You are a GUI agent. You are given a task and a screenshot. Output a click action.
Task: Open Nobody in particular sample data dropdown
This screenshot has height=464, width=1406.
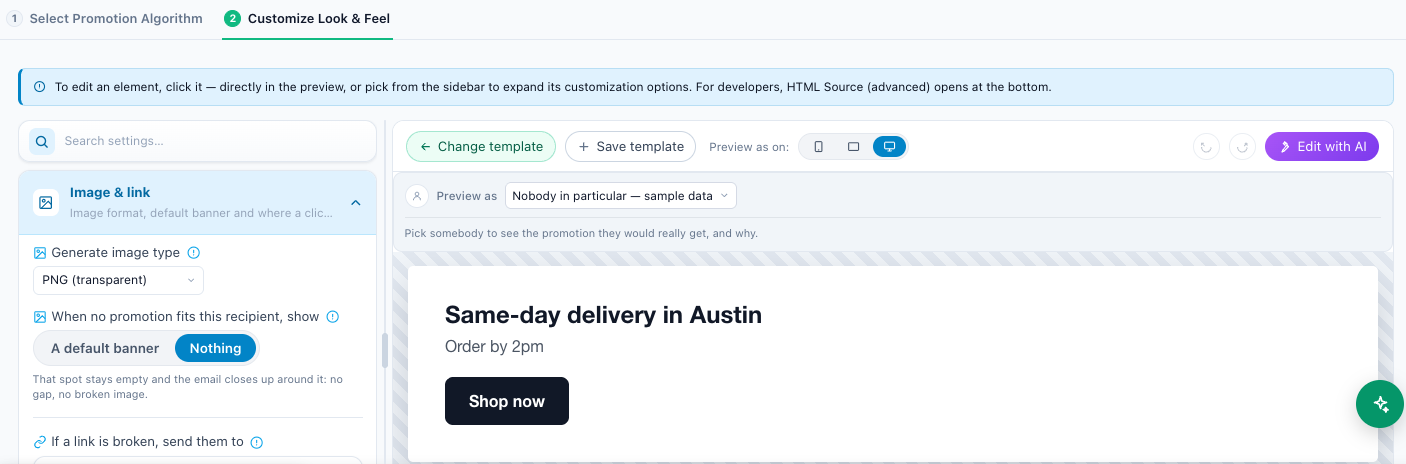point(621,196)
